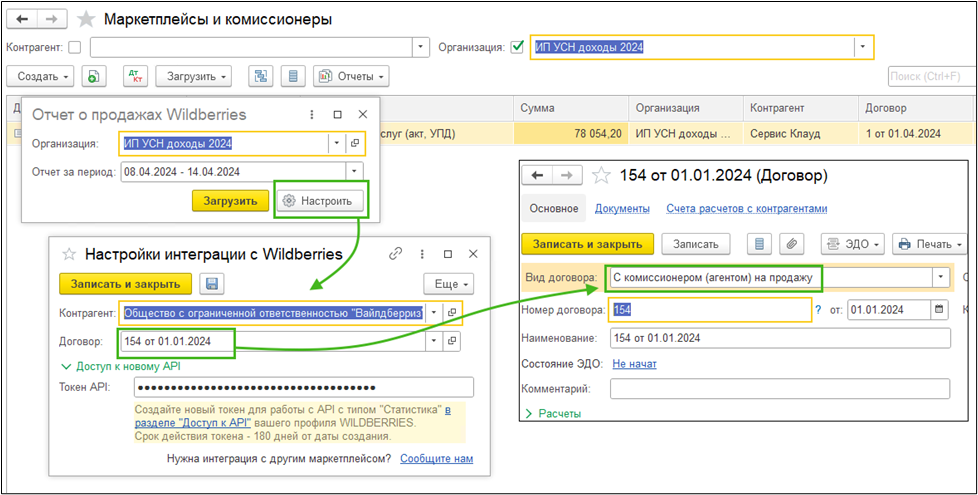Maximize the Отчет о продажах Wildberries dialog
The image size is (978, 495).
point(337,115)
